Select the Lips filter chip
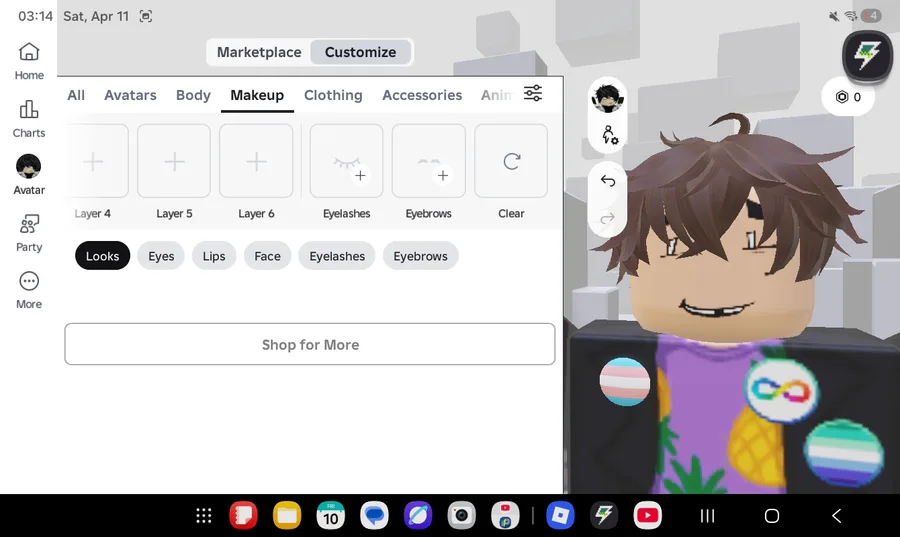Image resolution: width=900 pixels, height=537 pixels. pos(214,256)
